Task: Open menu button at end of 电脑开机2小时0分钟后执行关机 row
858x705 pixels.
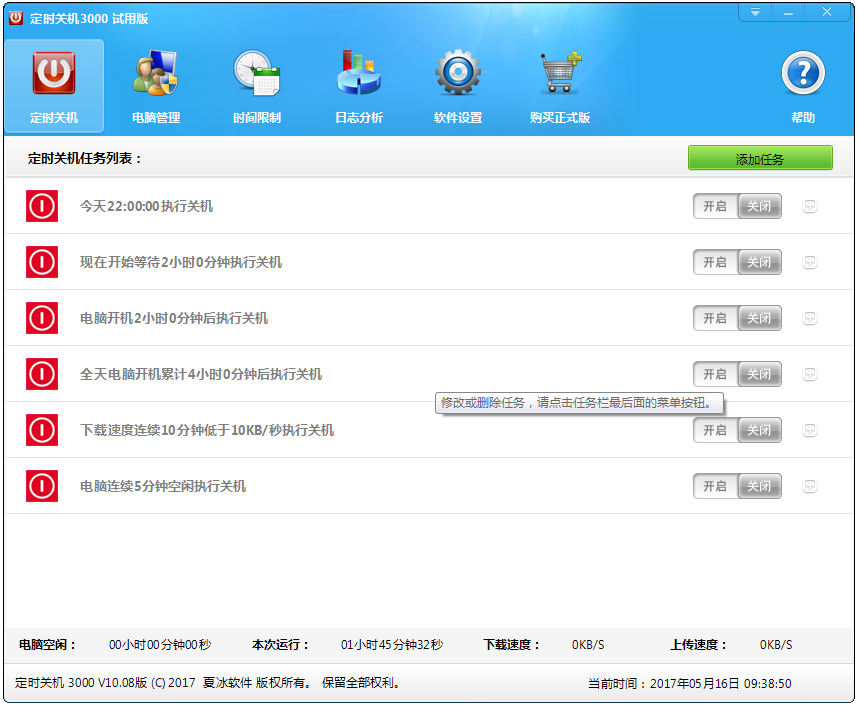Action: [x=810, y=318]
